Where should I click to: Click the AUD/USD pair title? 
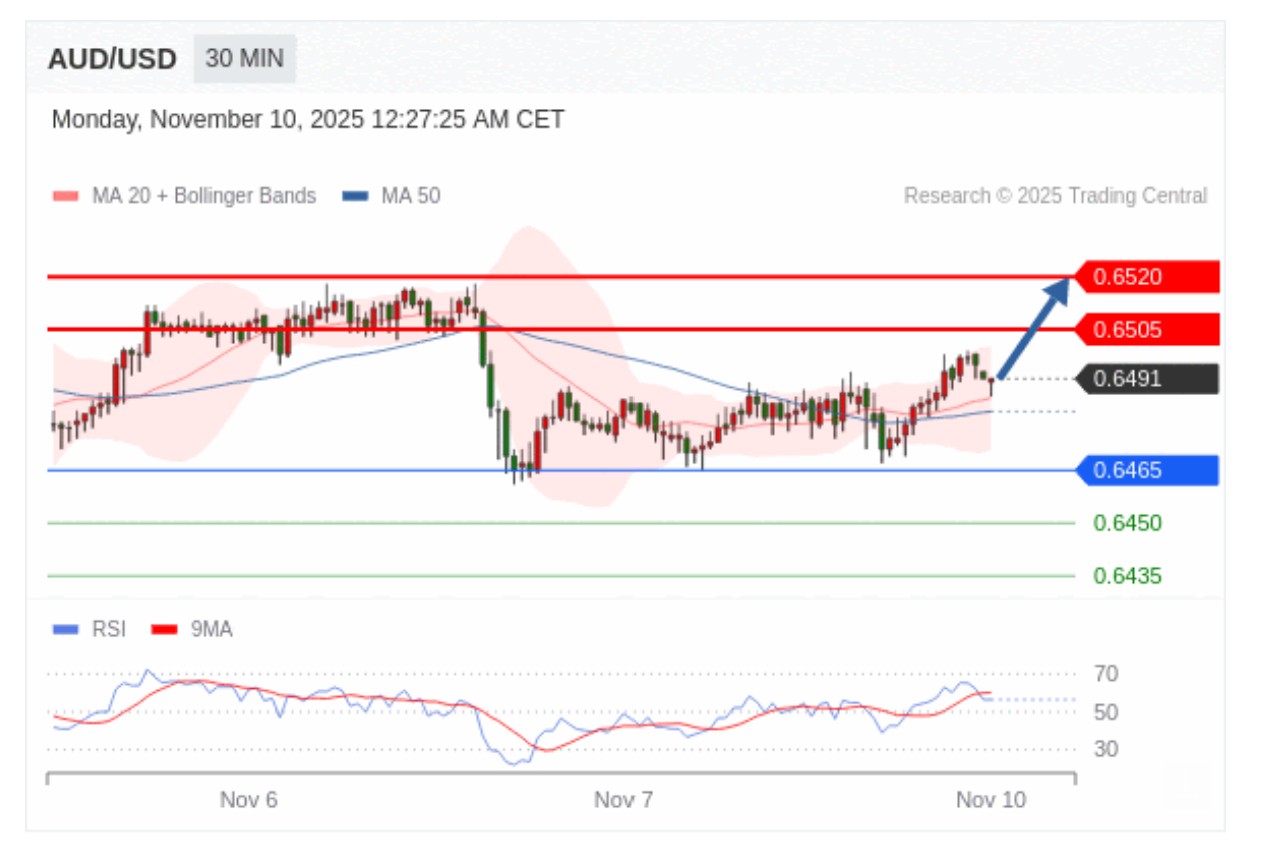click(112, 59)
